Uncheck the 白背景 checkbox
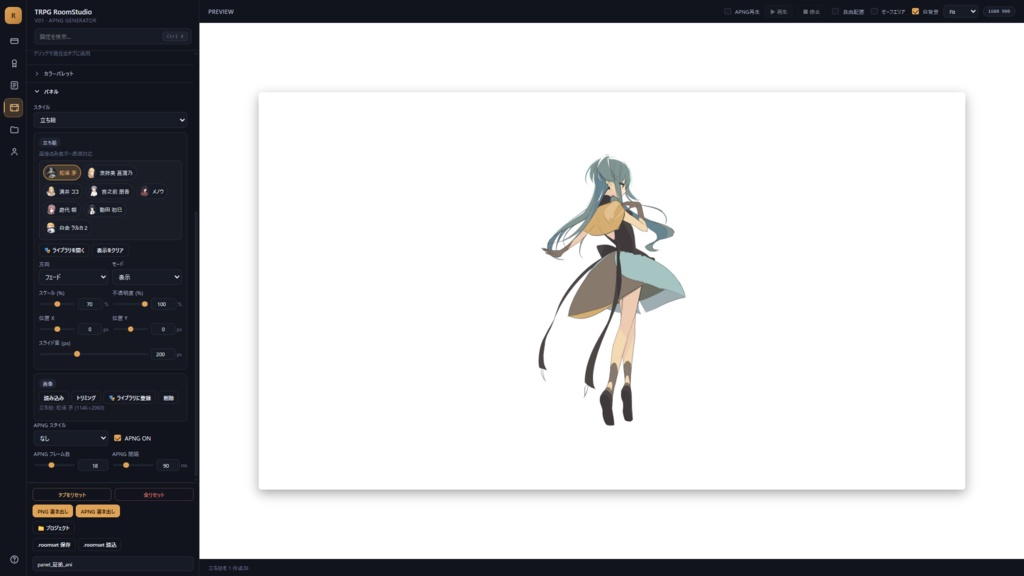This screenshot has width=1024, height=576. 915,12
